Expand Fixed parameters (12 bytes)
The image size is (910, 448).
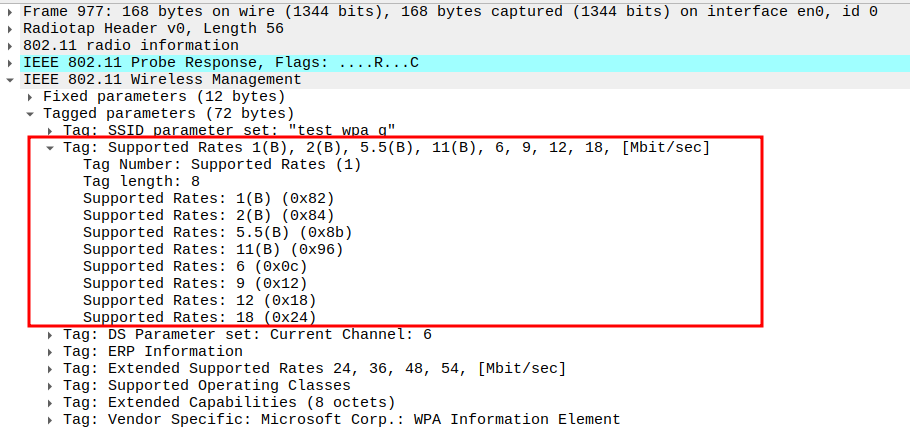pyautogui.click(x=30, y=96)
